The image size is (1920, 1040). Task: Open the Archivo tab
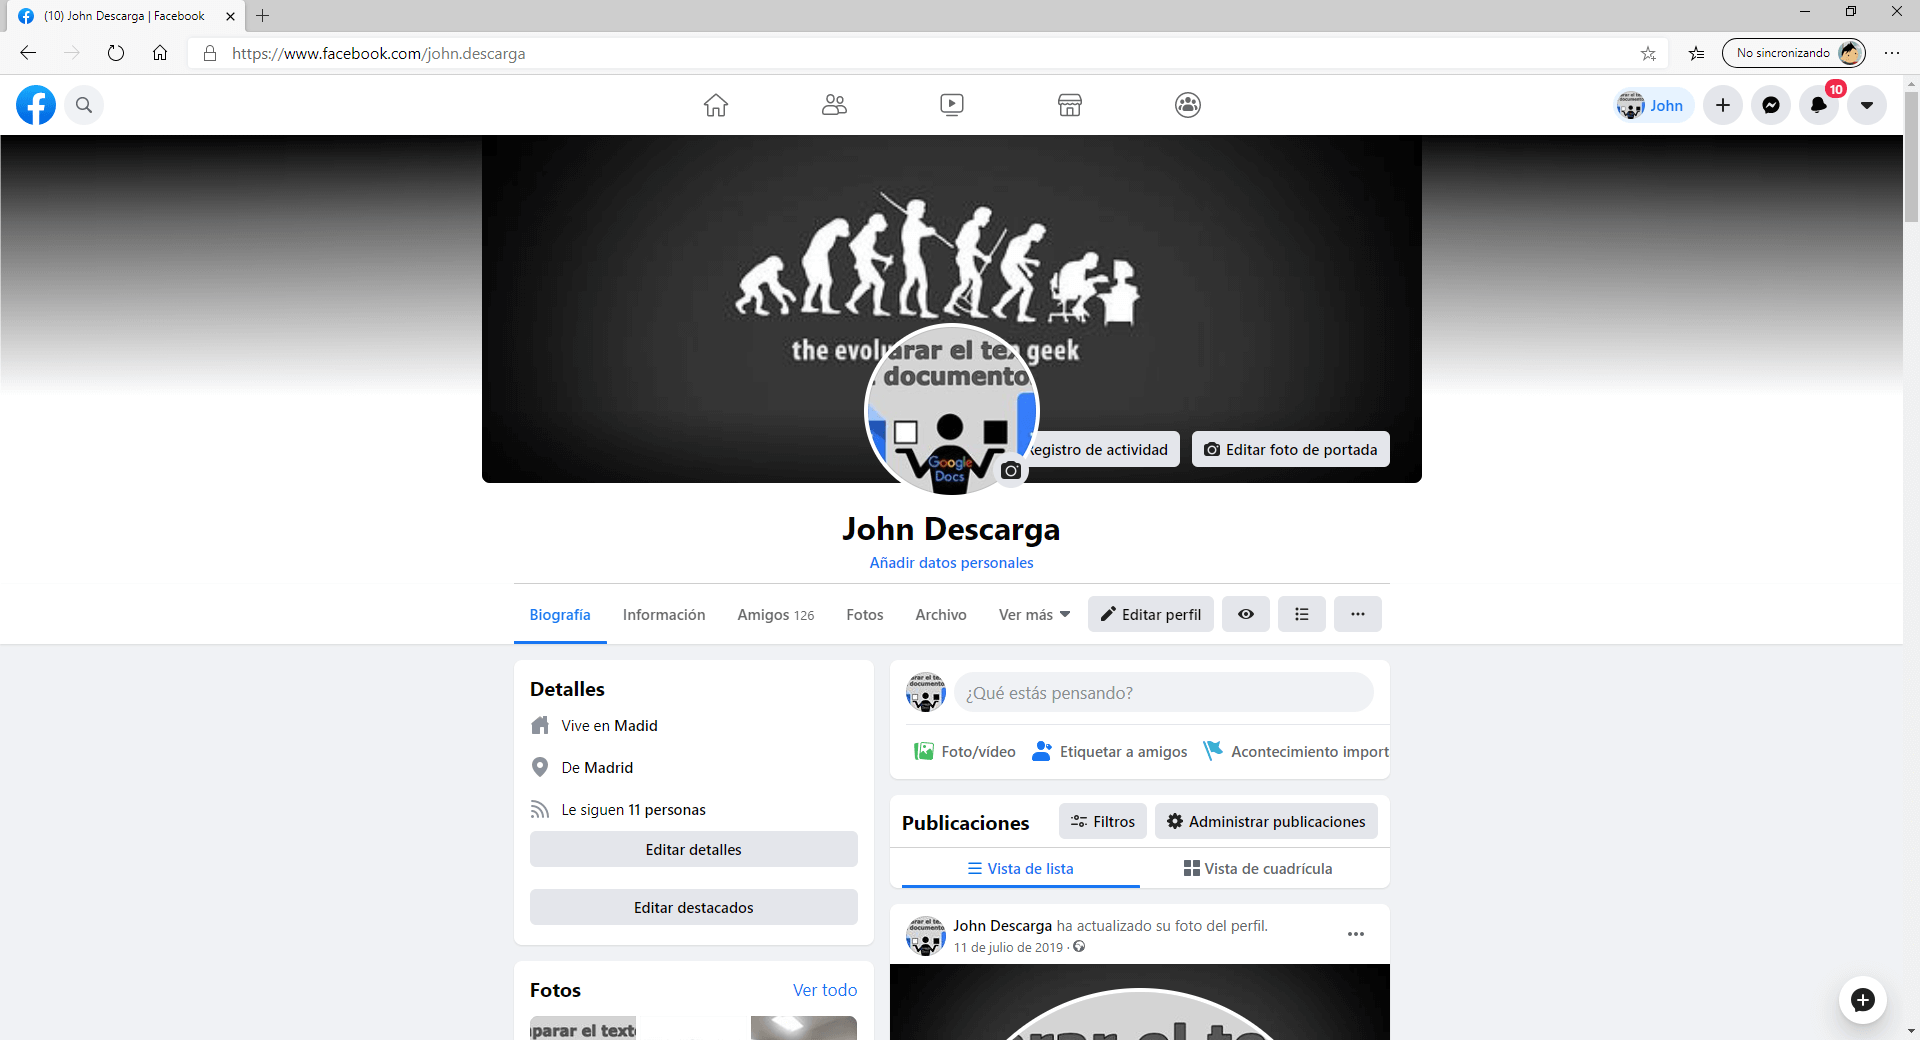[x=941, y=615]
